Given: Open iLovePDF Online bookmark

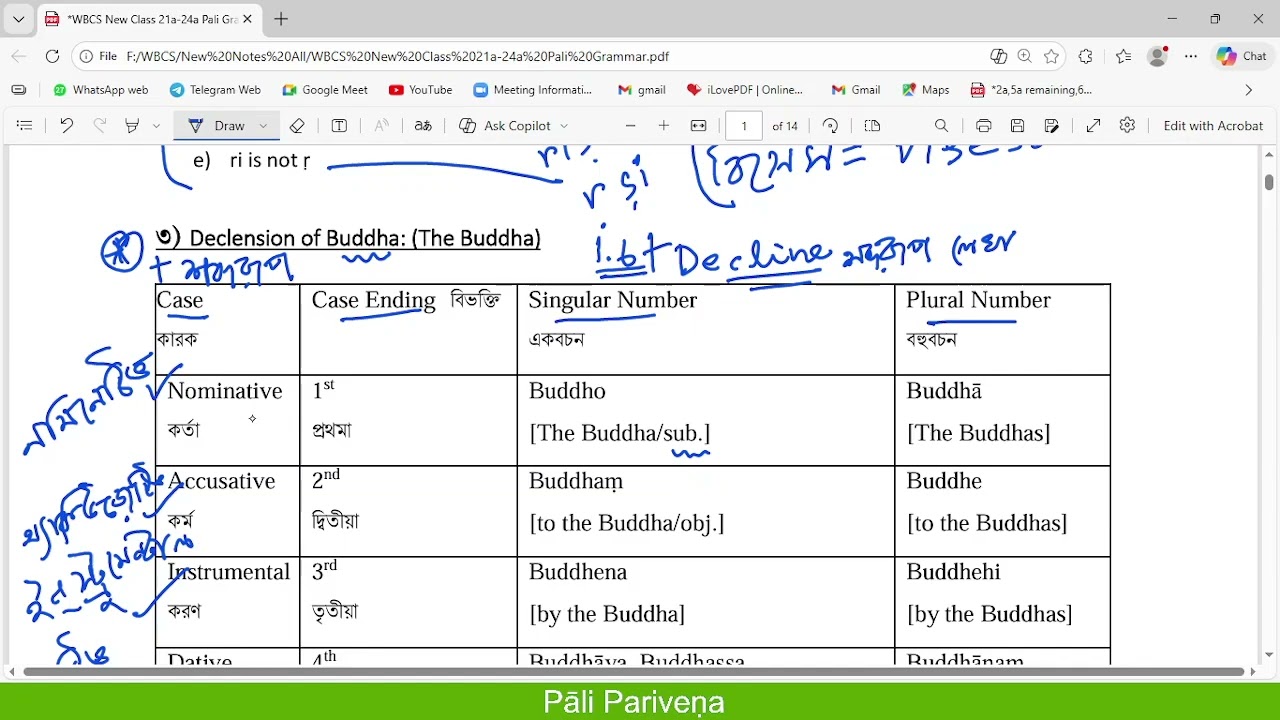Looking at the screenshot, I should pyautogui.click(x=745, y=90).
